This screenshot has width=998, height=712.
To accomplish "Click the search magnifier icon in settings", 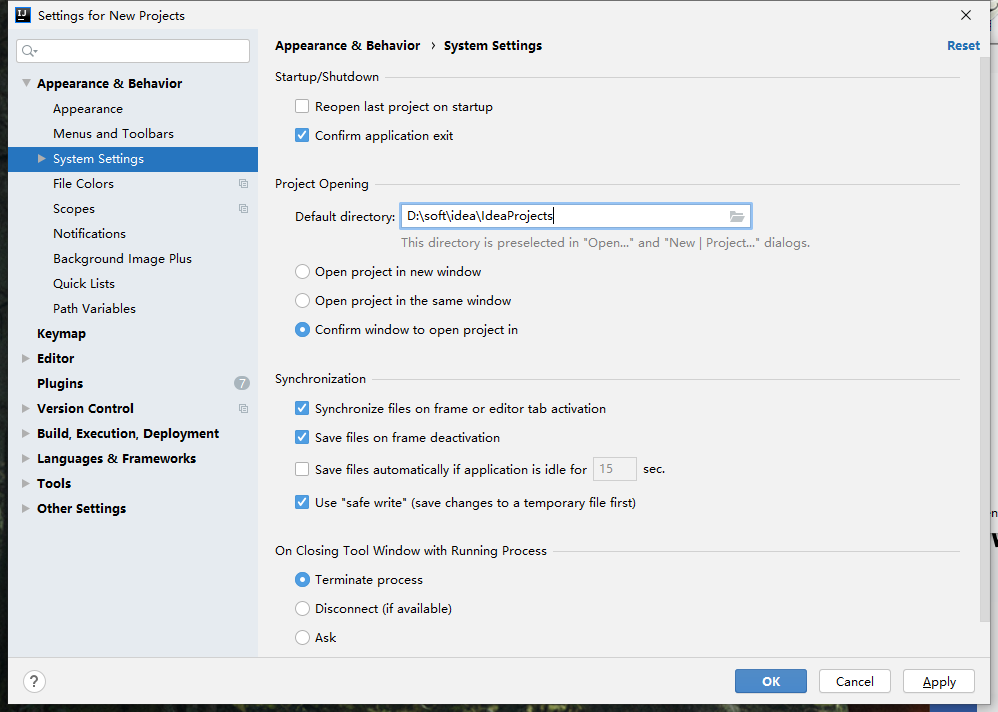I will (29, 51).
